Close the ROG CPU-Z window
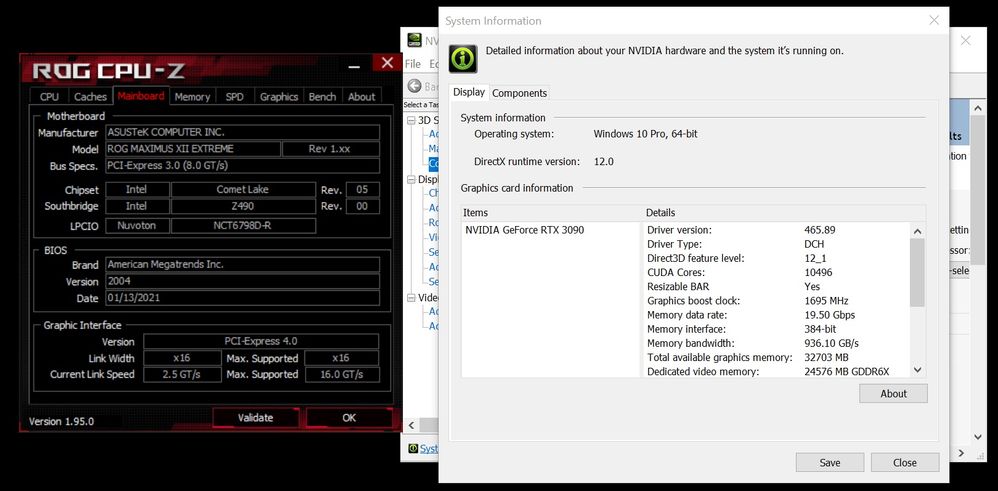This screenshot has height=491, width=998. [387, 62]
